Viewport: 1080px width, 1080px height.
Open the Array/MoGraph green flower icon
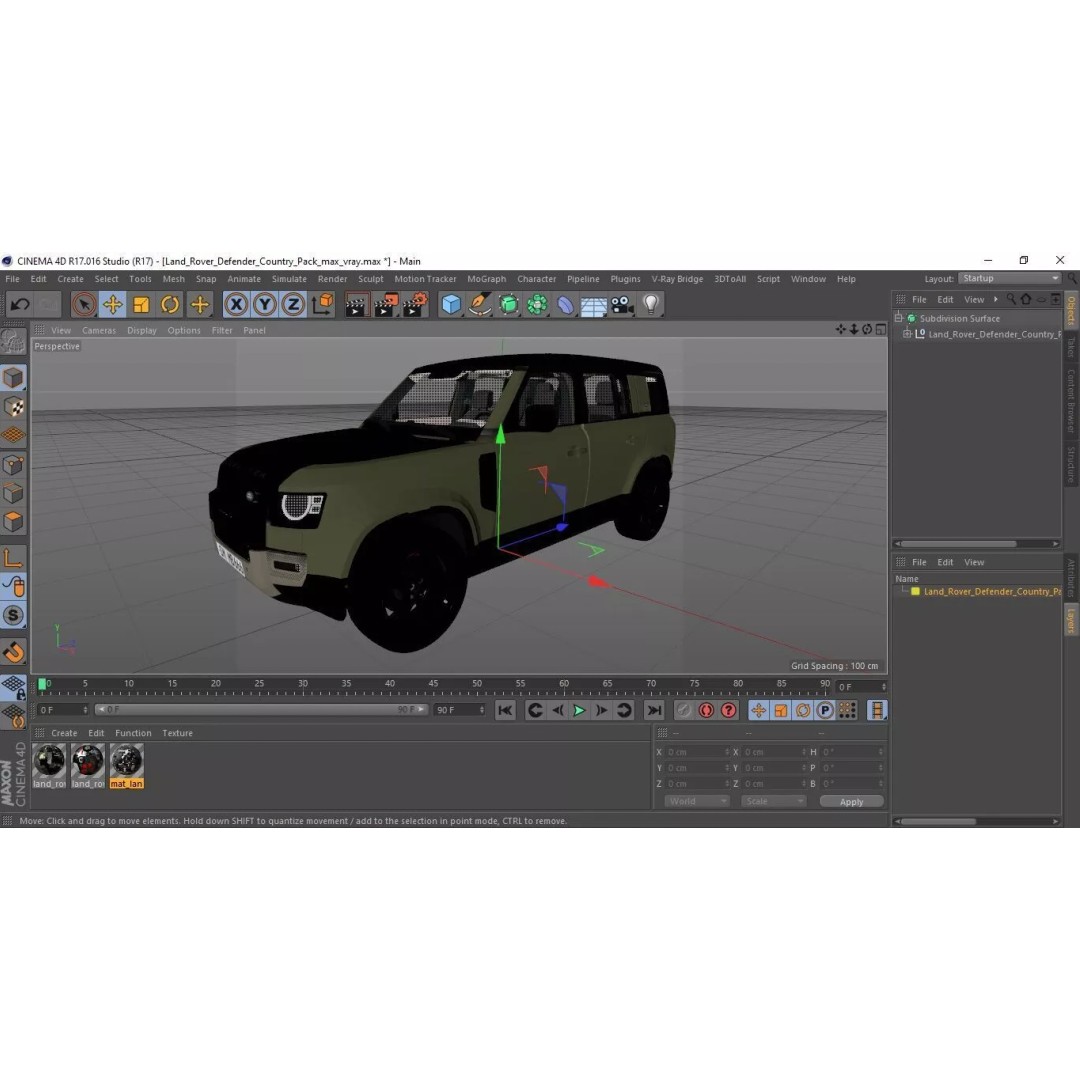[537, 304]
